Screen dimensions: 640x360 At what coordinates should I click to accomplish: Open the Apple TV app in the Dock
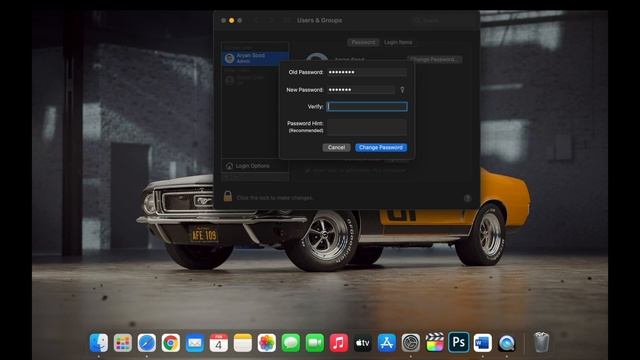pyautogui.click(x=362, y=342)
